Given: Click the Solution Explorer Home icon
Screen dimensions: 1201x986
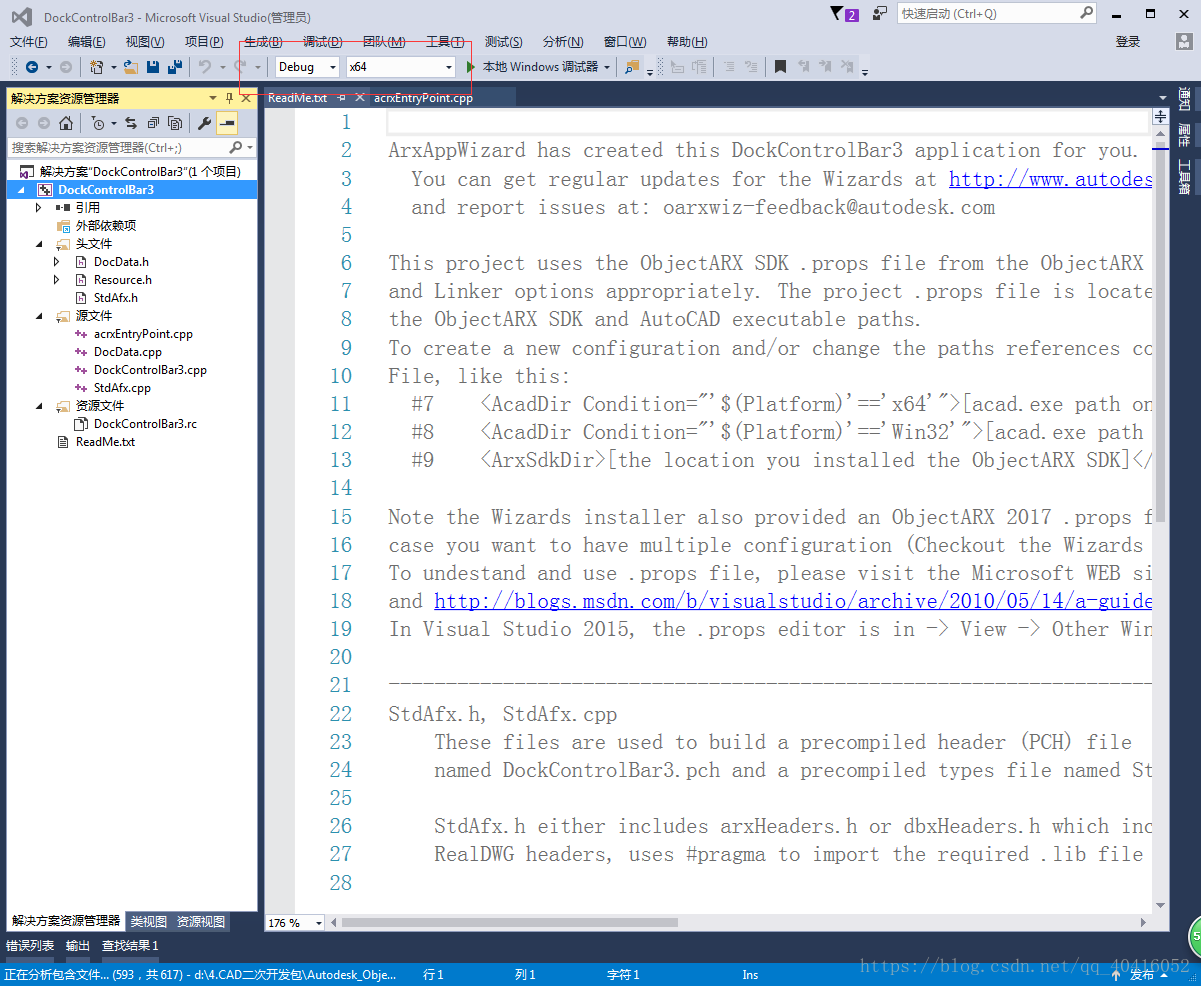Looking at the screenshot, I should click(65, 123).
